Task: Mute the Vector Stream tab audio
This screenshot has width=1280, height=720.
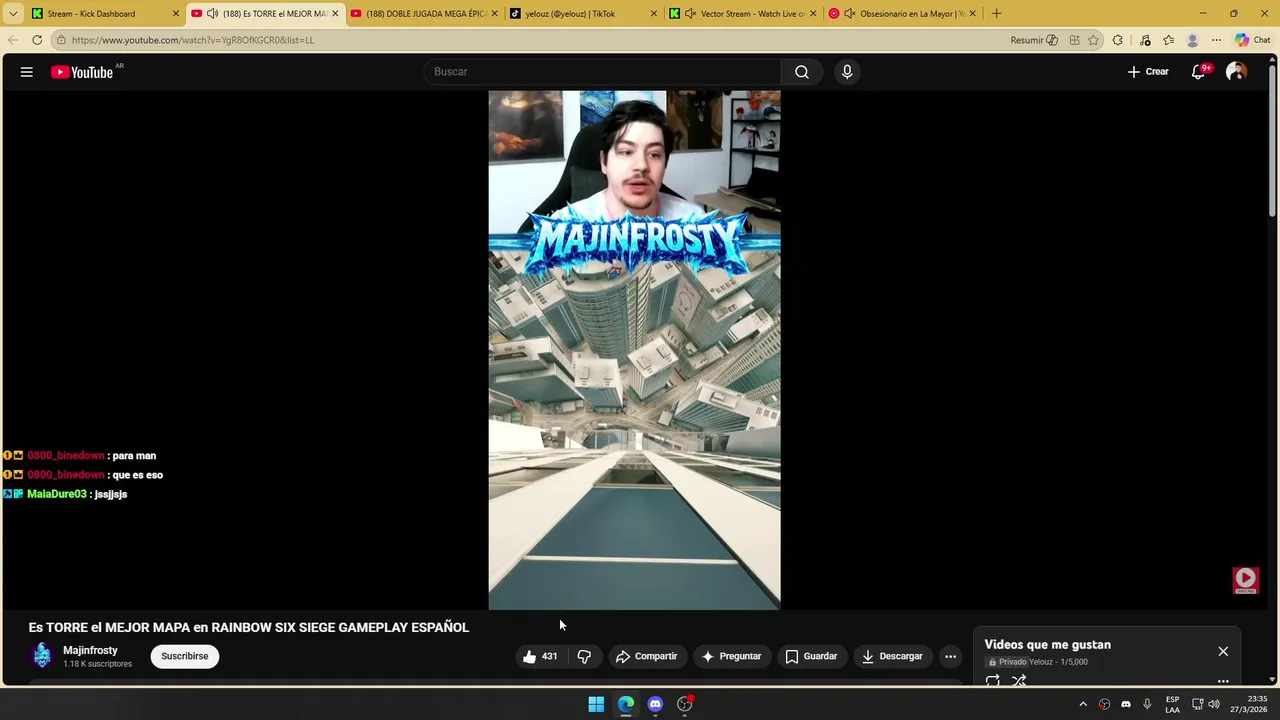Action: [x=690, y=14]
